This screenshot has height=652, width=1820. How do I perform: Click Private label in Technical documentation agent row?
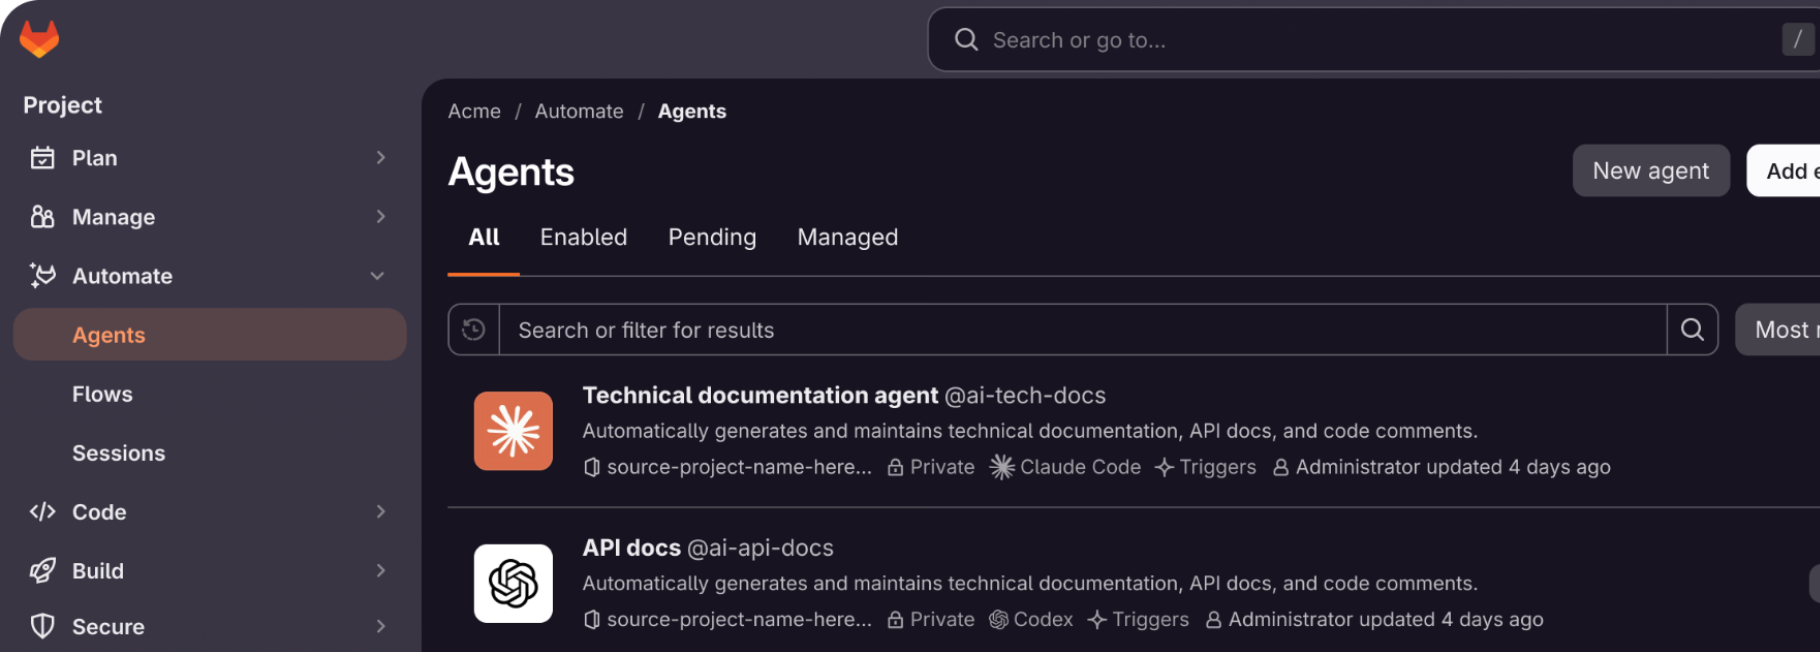[x=942, y=467]
